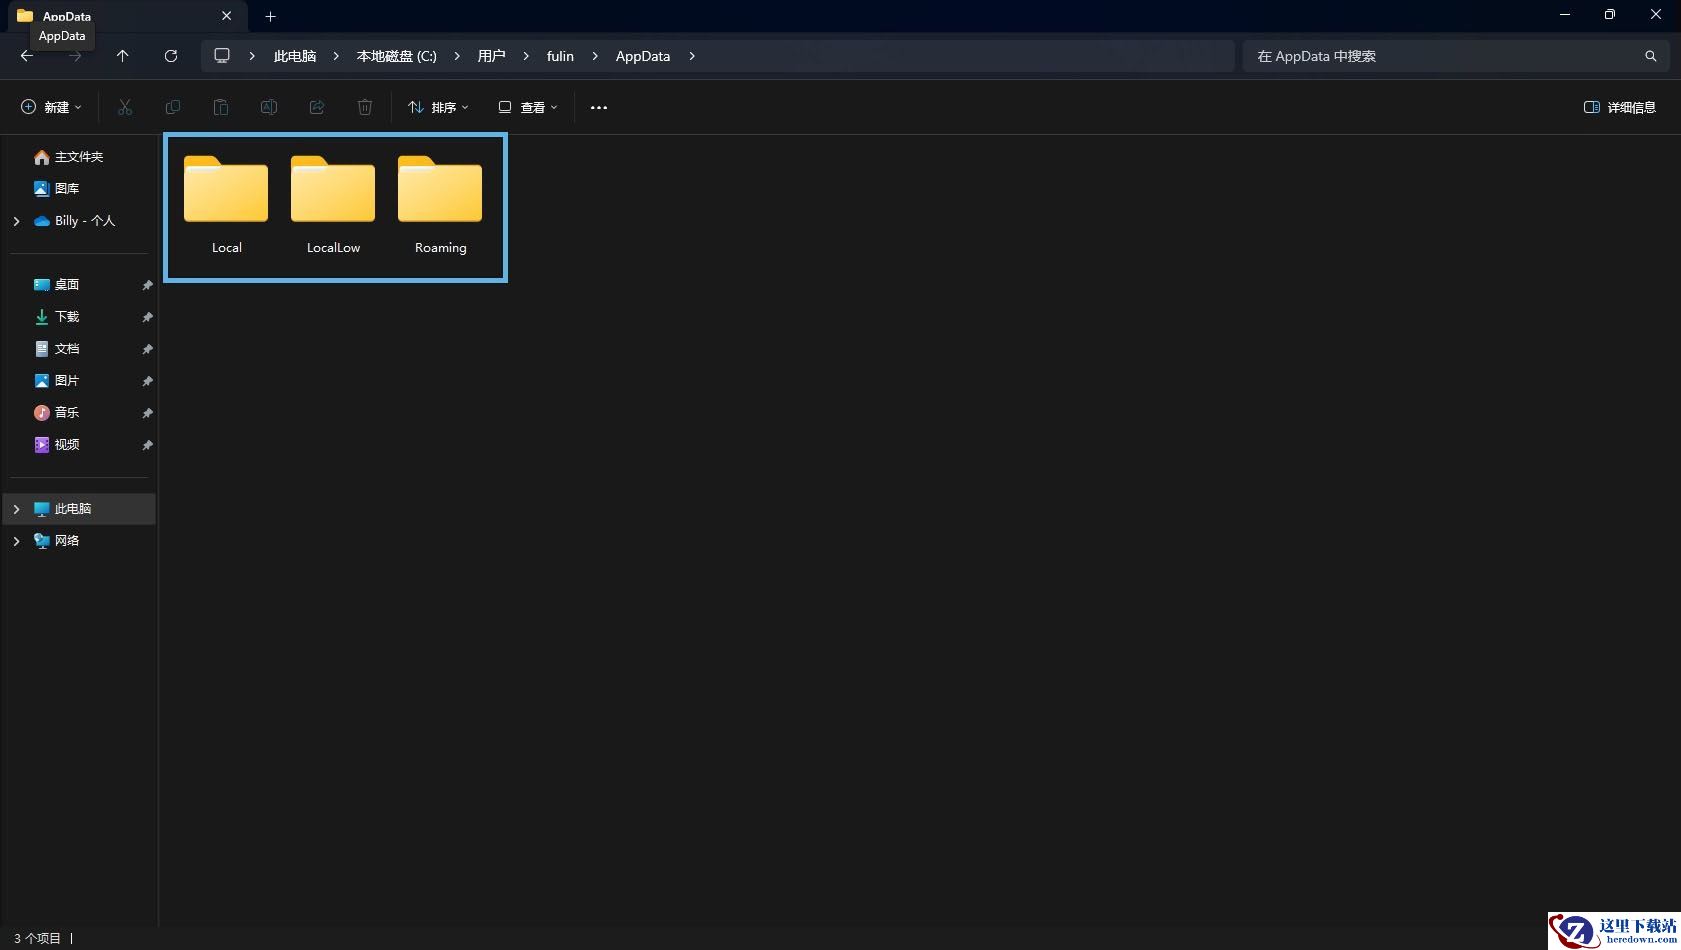Open the LocalLow folder
Screen dimensions: 1681x950
pyautogui.click(x=333, y=205)
